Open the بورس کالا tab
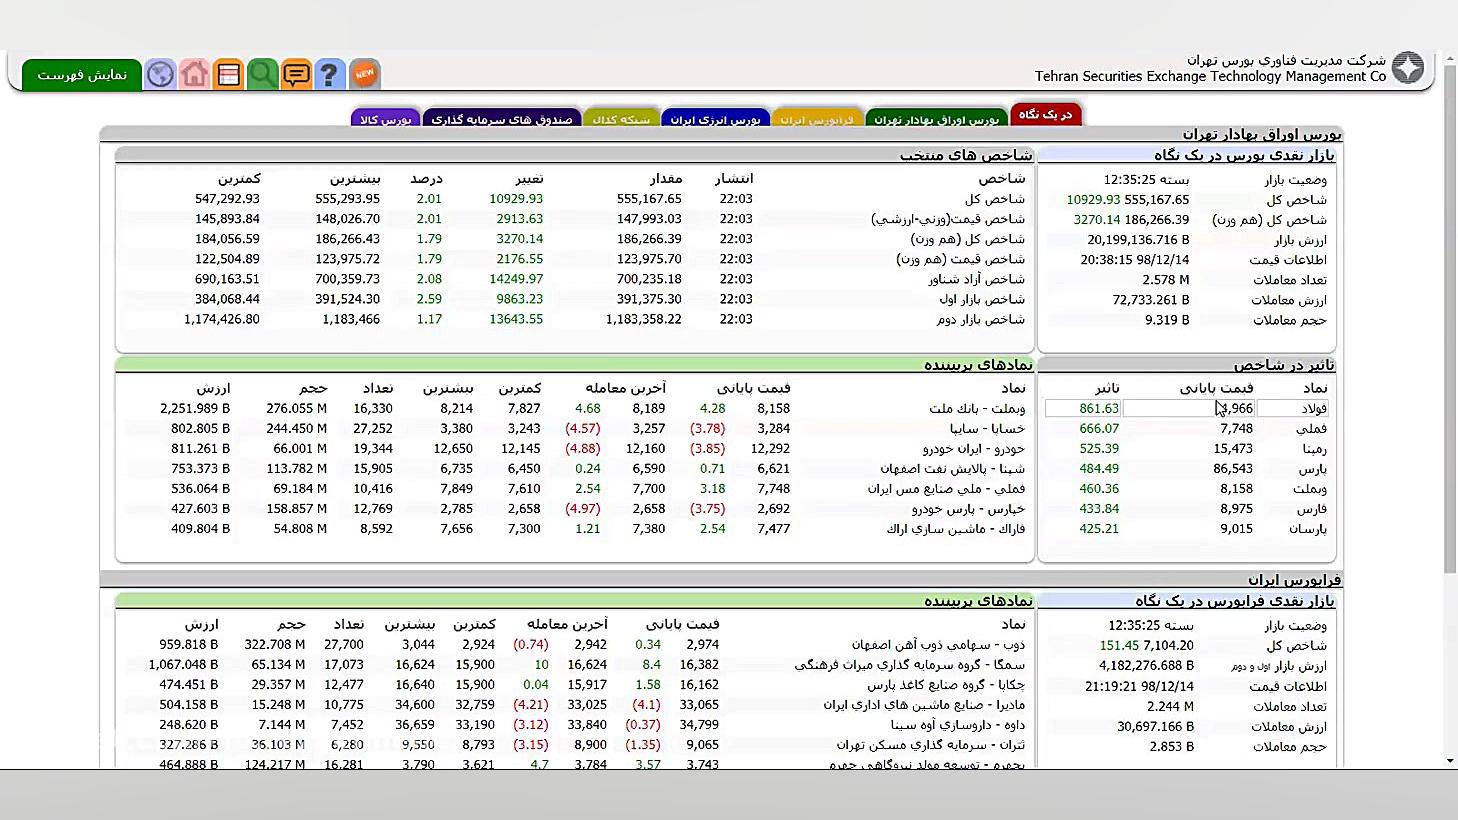This screenshot has height=820, width=1458. (385, 117)
